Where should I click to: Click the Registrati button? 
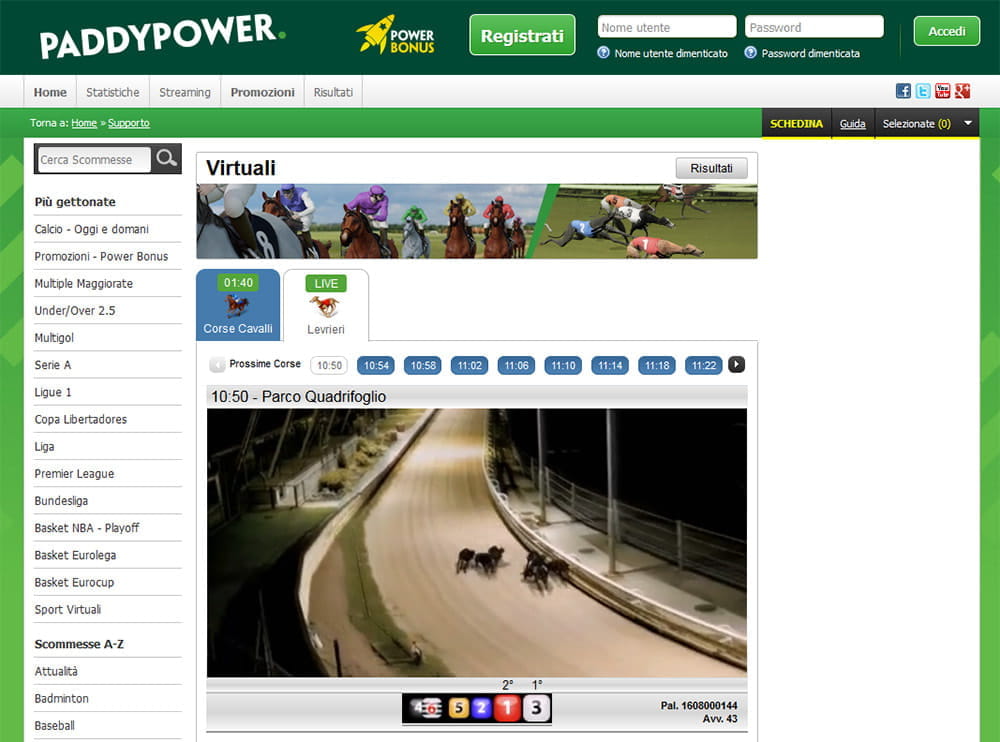tap(522, 35)
